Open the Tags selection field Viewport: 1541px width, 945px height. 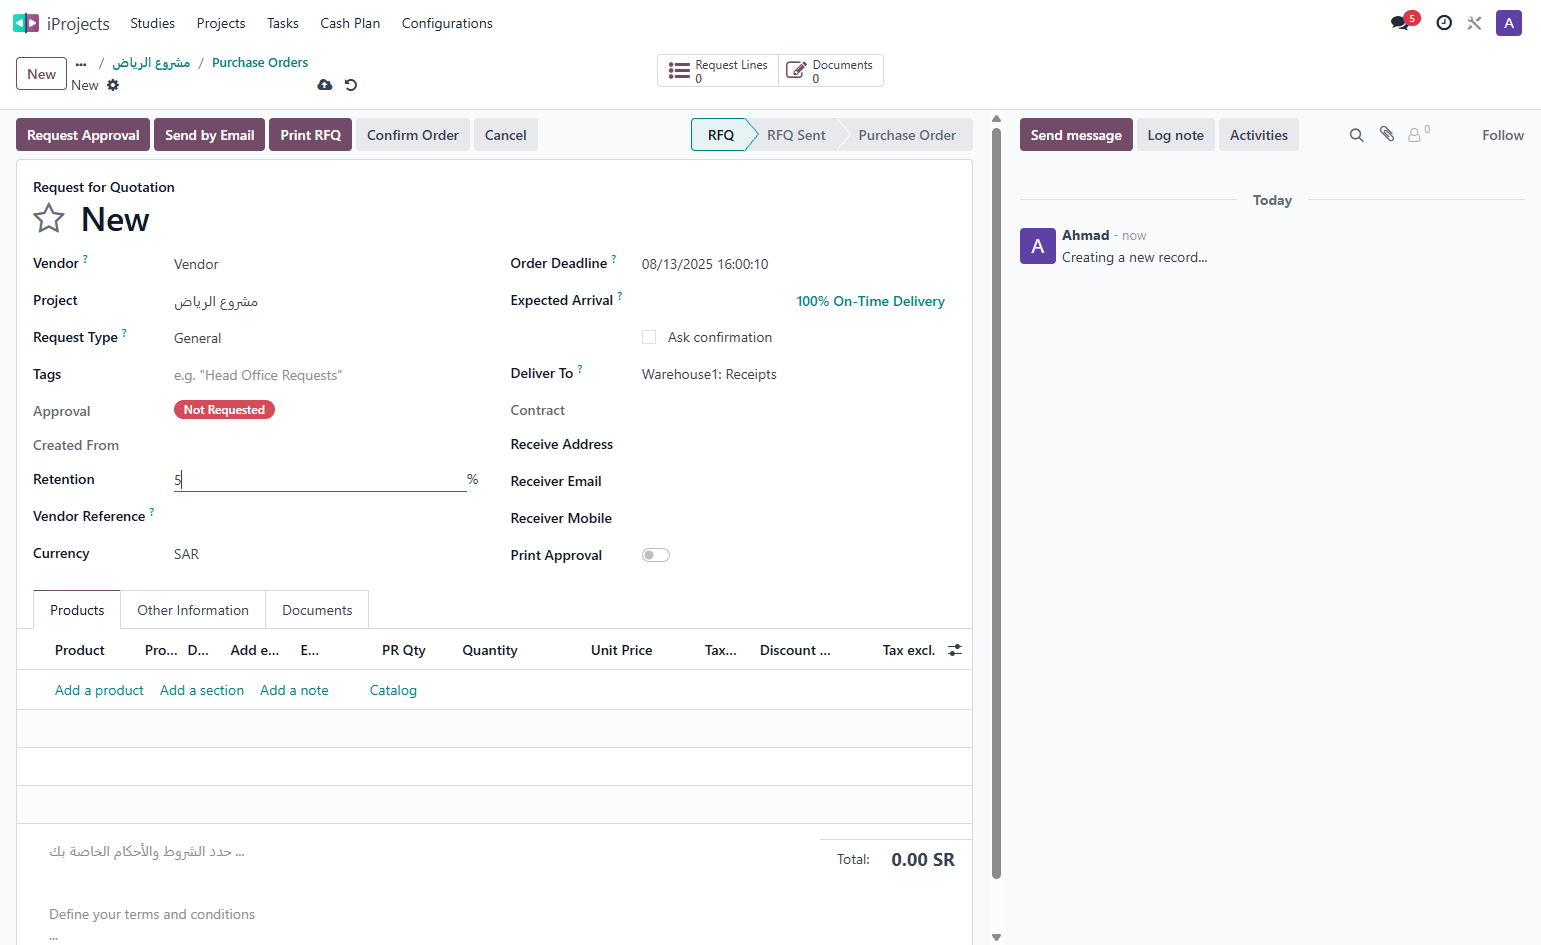[x=326, y=375]
